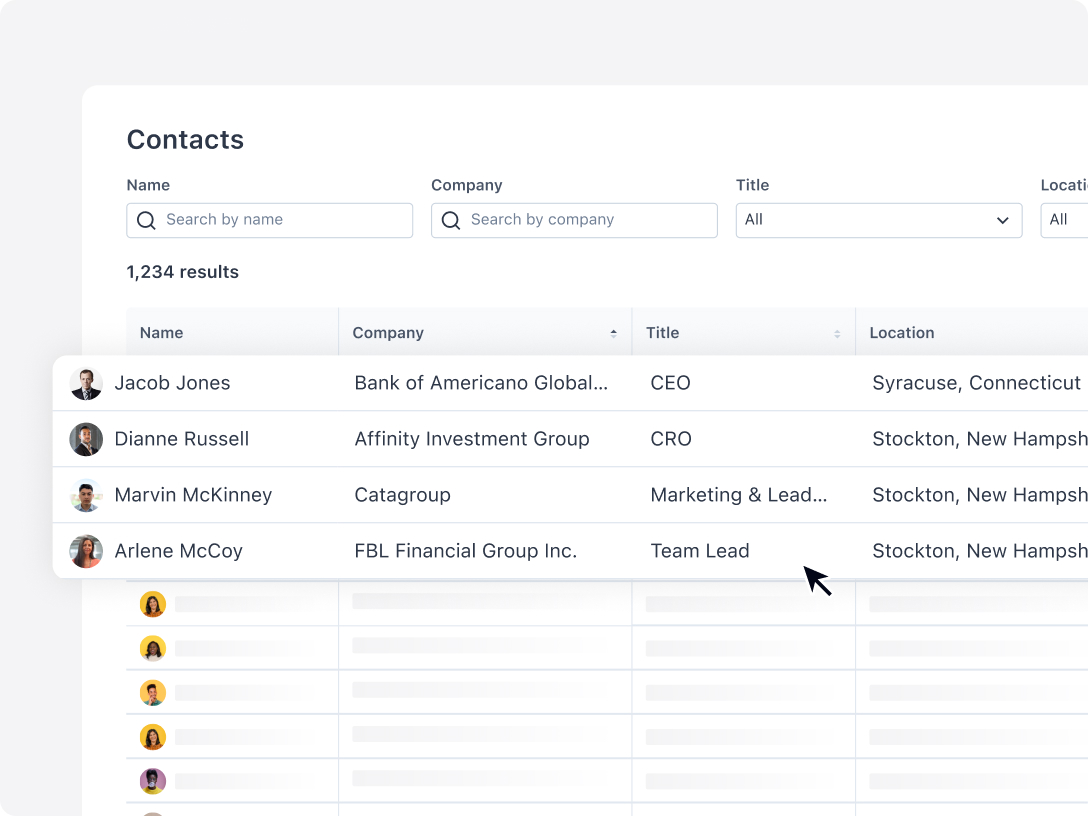This screenshot has height=816, width=1088.
Task: Click the Location column header
Action: point(901,332)
